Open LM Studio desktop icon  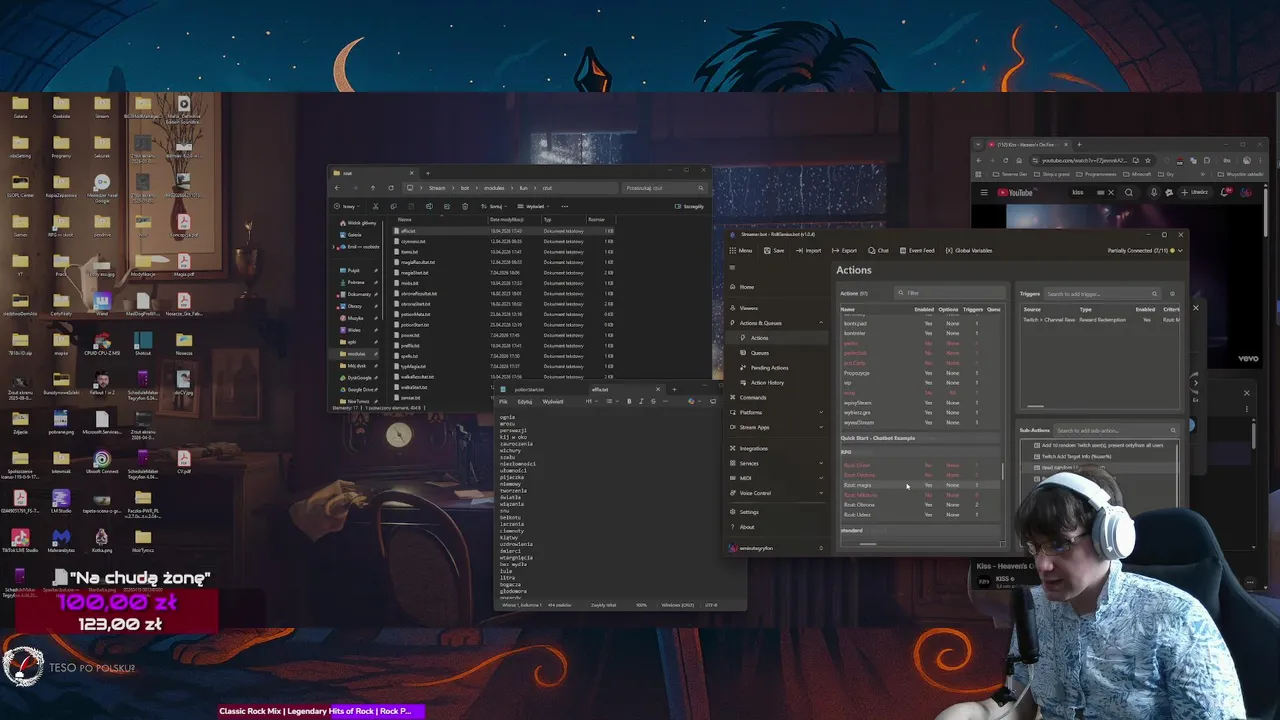click(x=61, y=500)
